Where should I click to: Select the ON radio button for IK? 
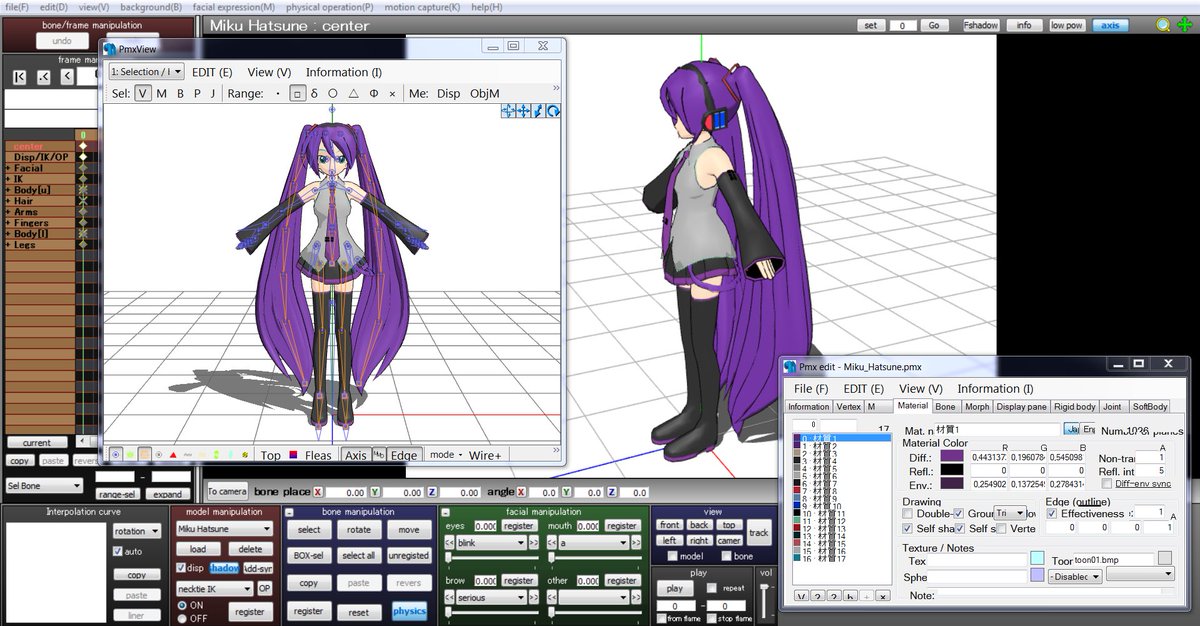pyautogui.click(x=181, y=606)
